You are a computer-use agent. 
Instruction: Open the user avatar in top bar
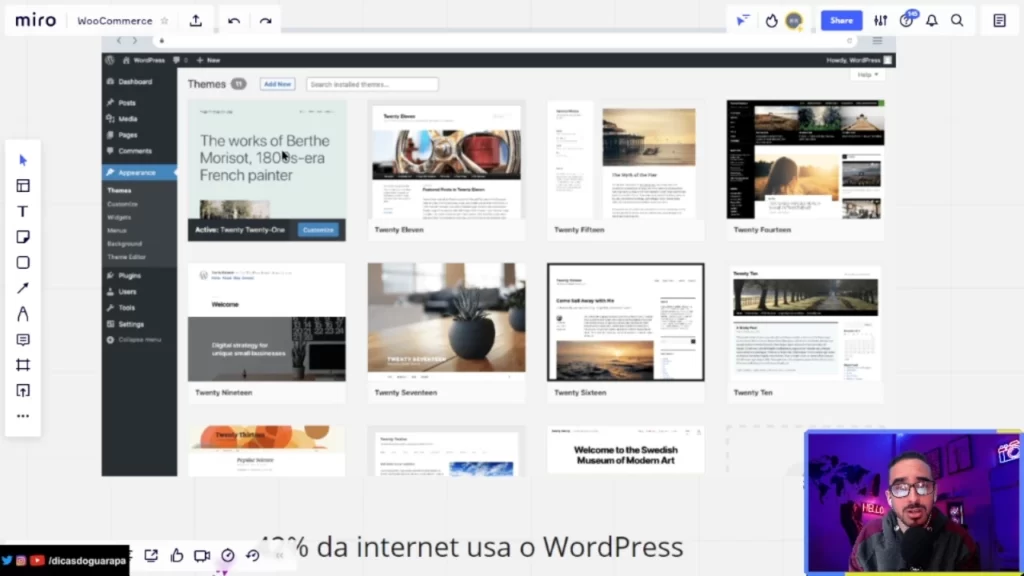click(x=794, y=21)
